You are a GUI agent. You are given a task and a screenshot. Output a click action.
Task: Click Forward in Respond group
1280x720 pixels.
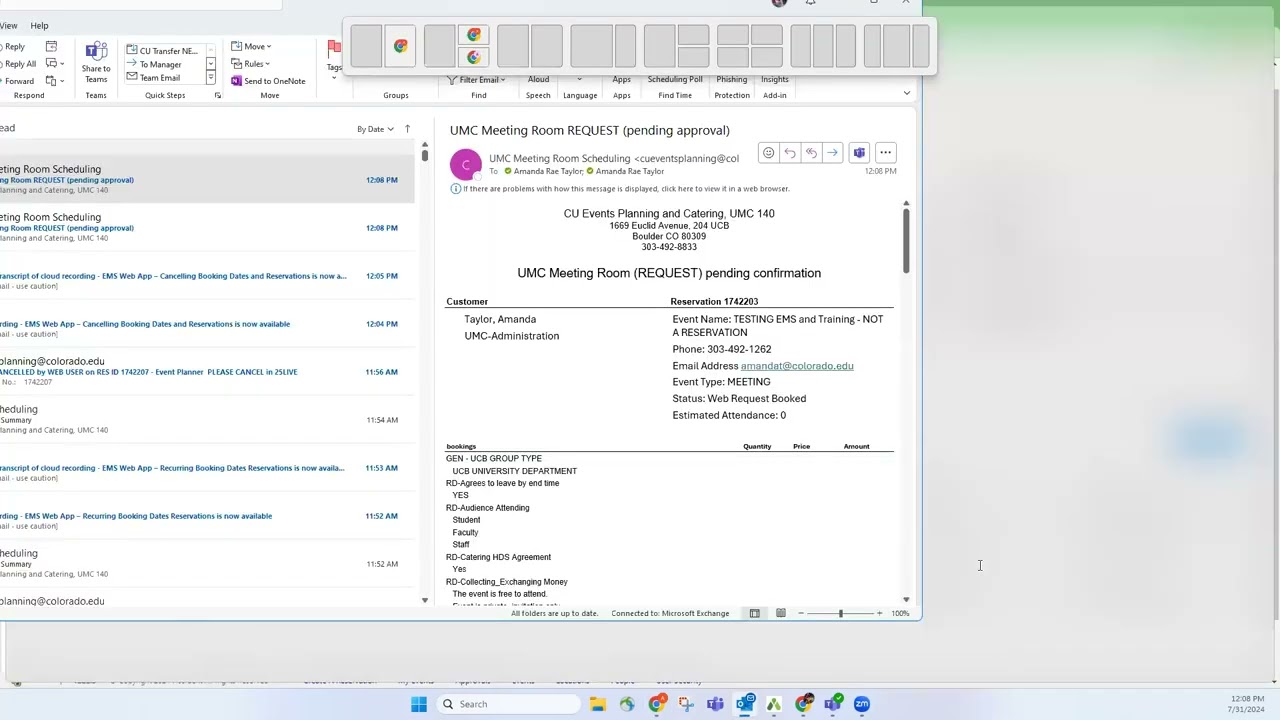click(18, 81)
